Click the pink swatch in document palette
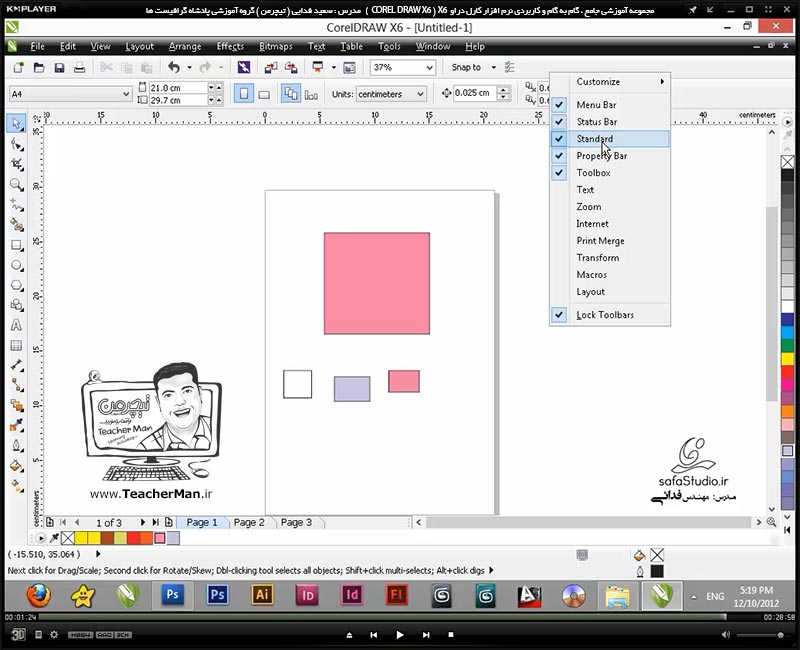The width and height of the screenshot is (800, 650). click(160, 538)
